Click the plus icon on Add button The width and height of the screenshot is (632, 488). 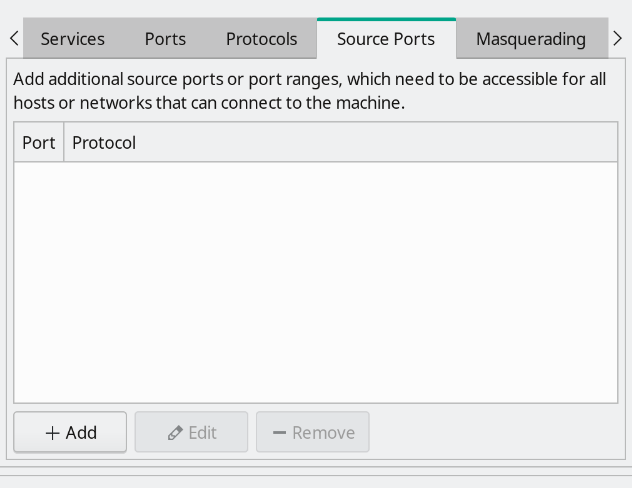52,433
